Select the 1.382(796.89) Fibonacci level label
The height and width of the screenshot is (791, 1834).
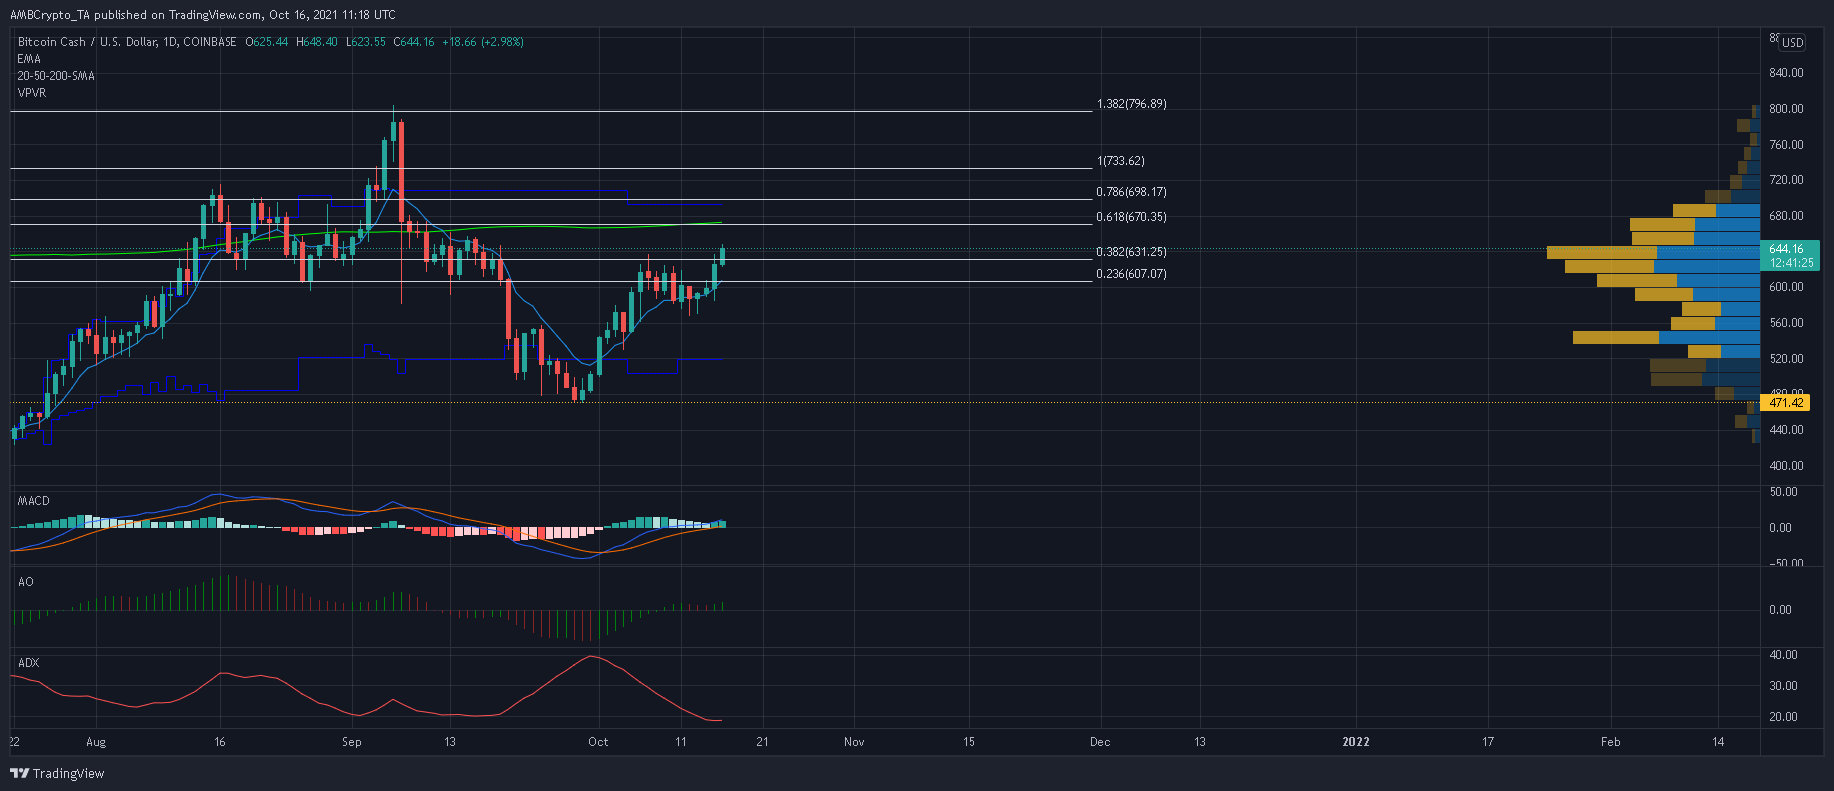[1132, 104]
